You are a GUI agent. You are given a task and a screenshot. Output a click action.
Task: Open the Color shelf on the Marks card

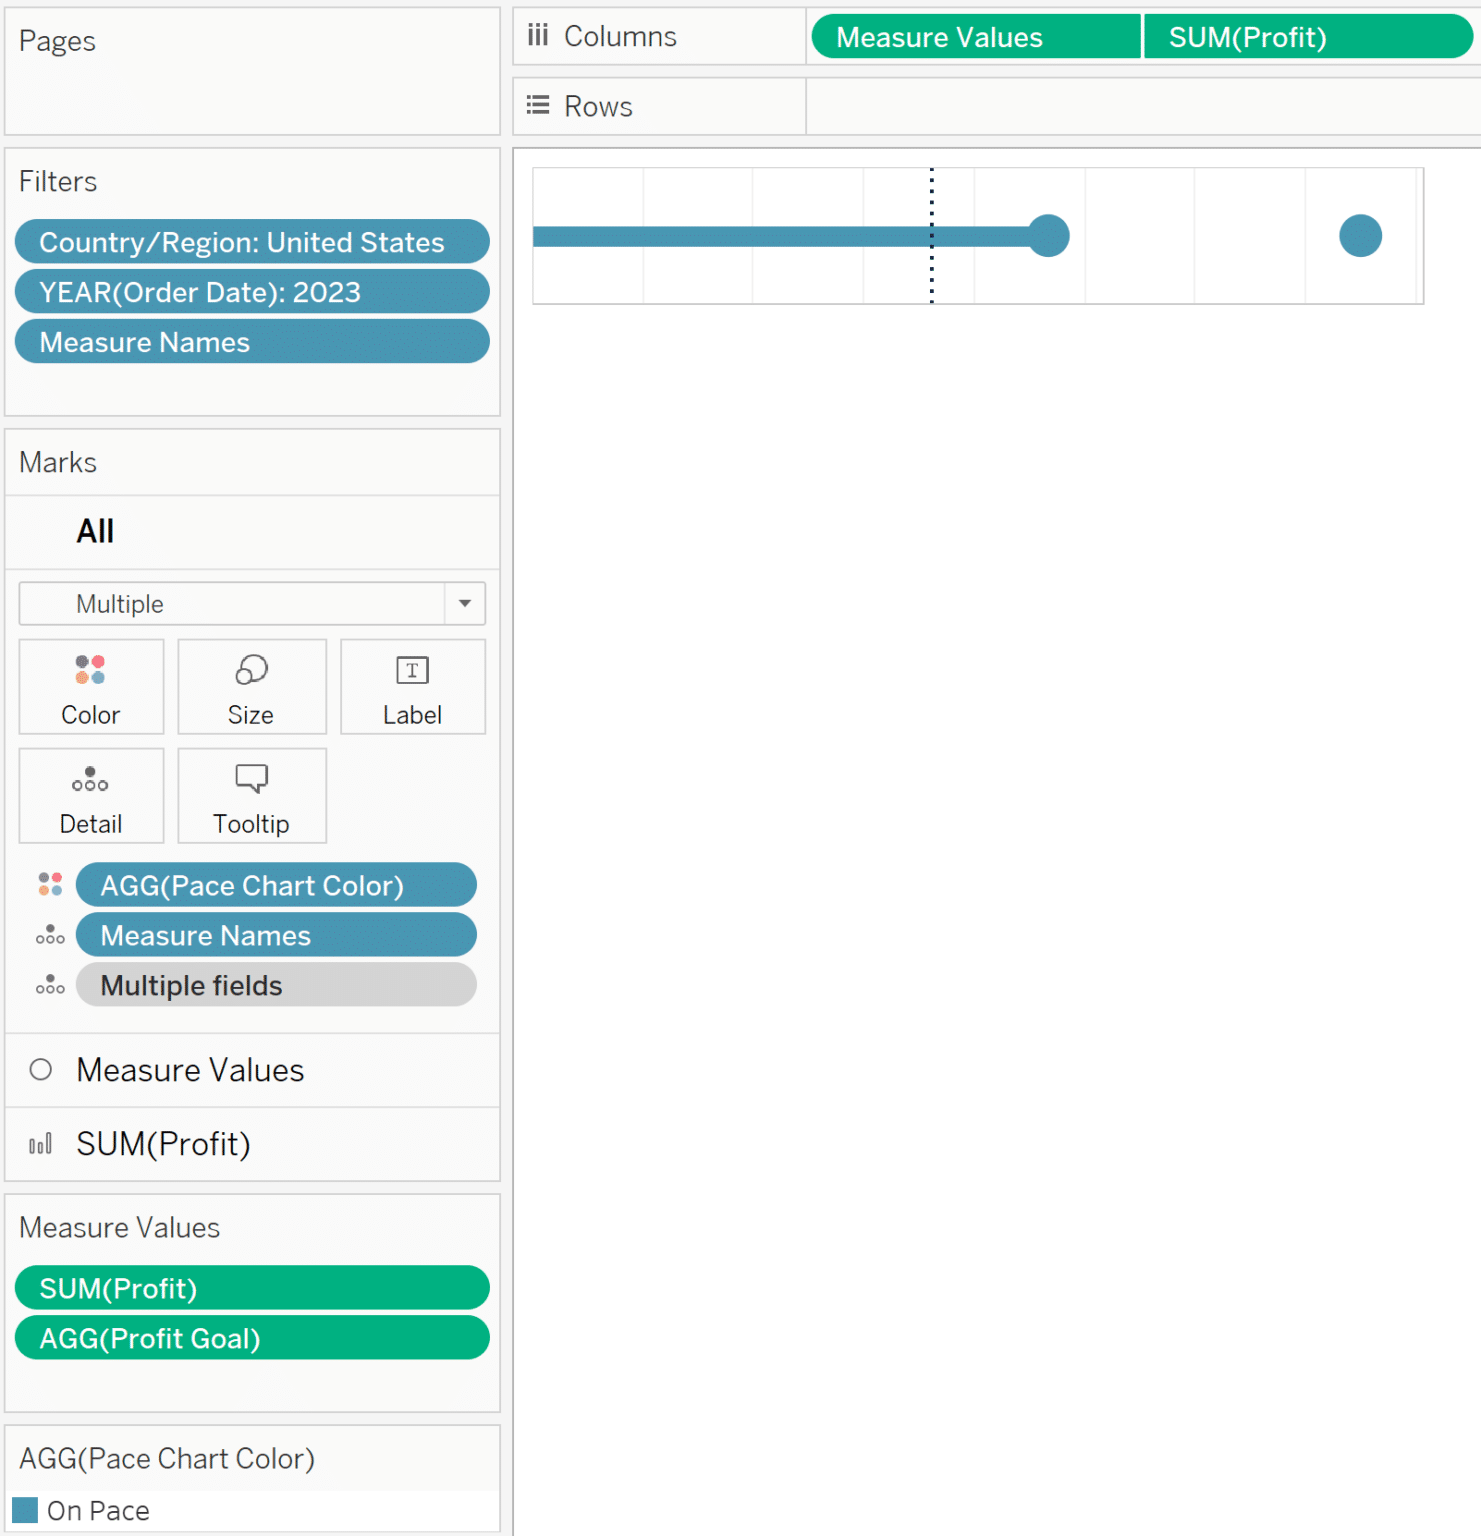(x=91, y=687)
